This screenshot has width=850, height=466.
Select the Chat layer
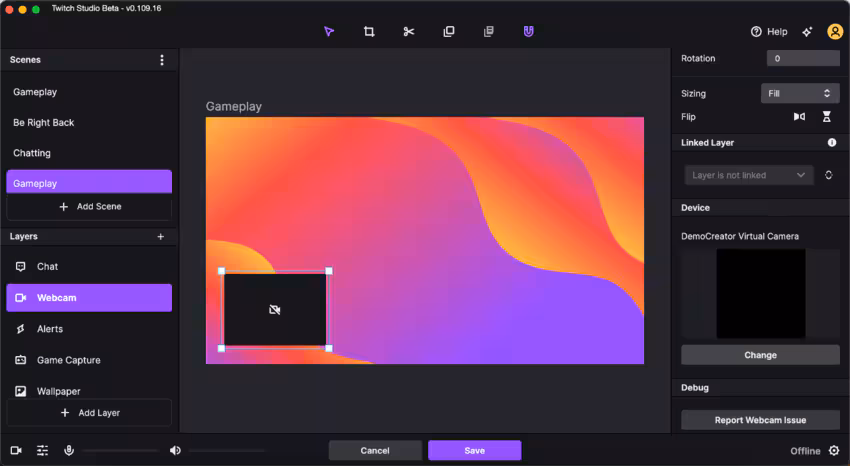pyautogui.click(x=89, y=267)
